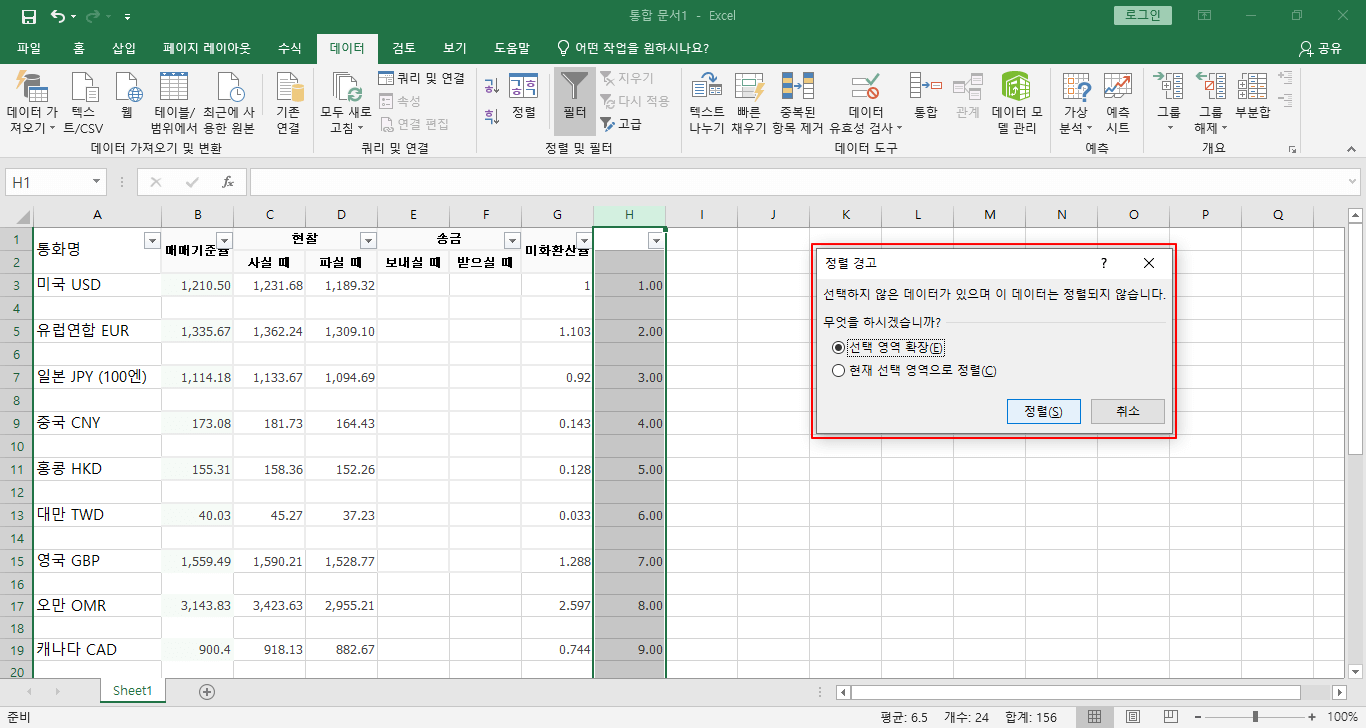The width and height of the screenshot is (1366, 728).
Task: Select the Sheet1 tab
Action: tap(132, 690)
